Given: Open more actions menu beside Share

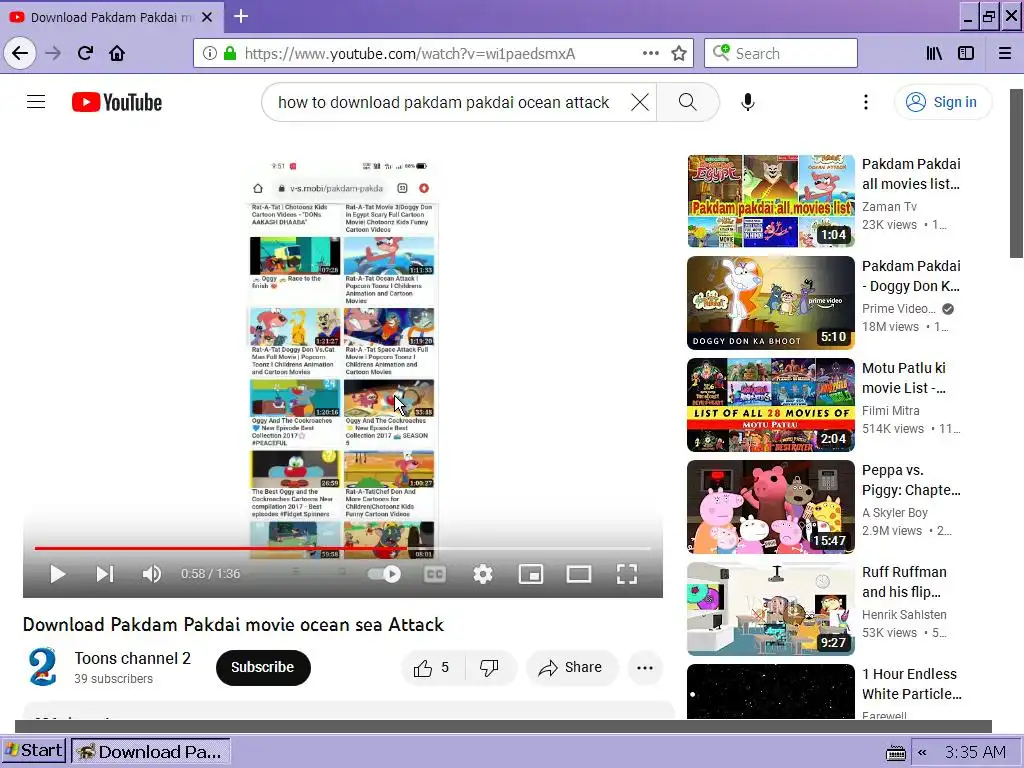Looking at the screenshot, I should 645,667.
